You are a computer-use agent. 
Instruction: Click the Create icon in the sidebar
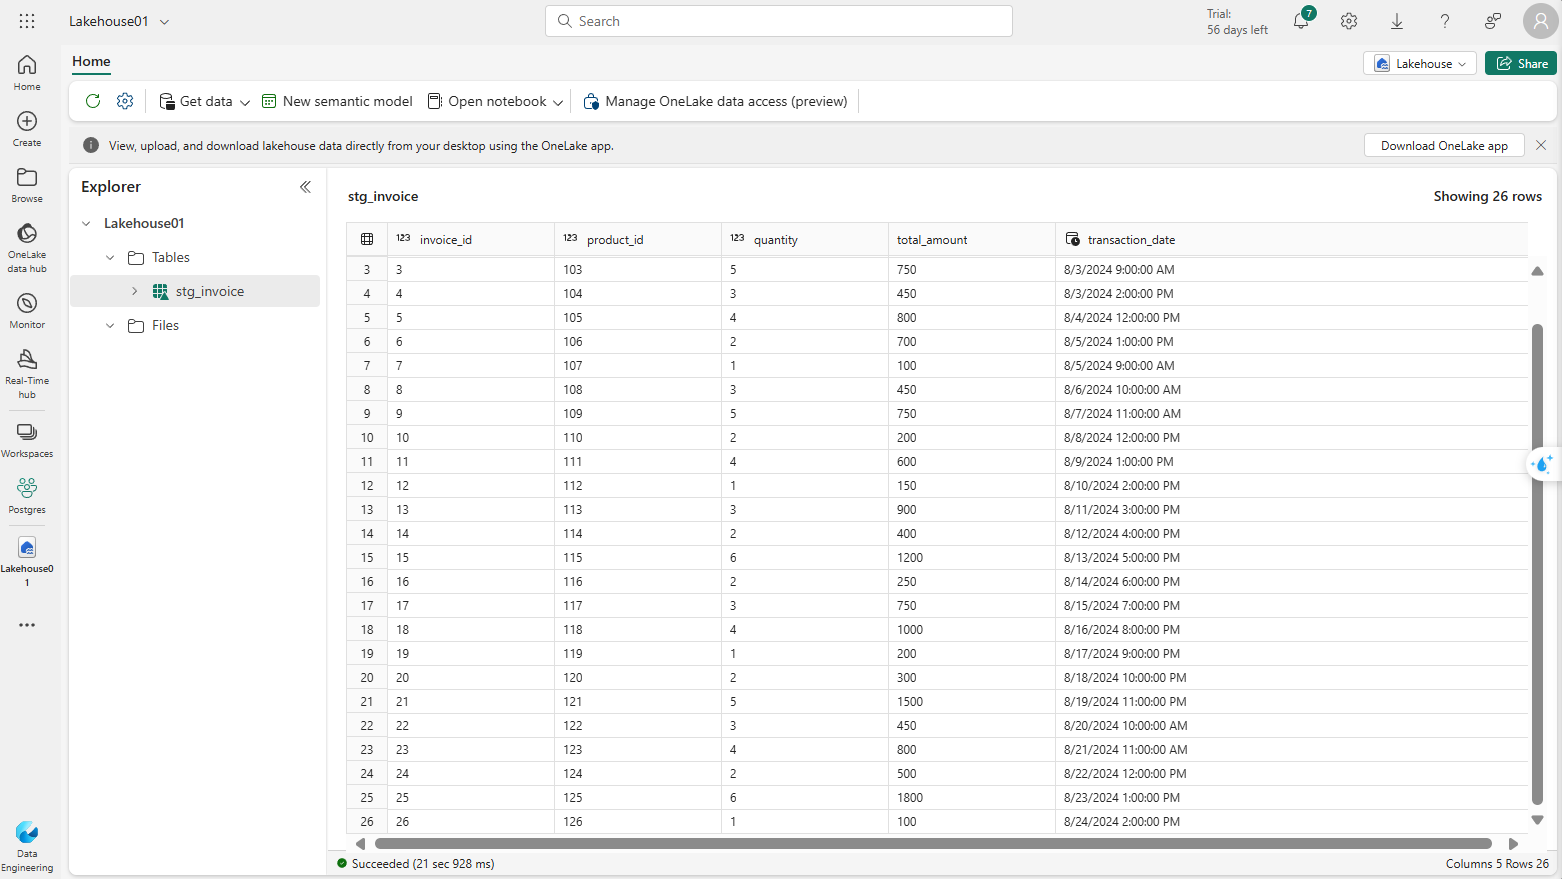27,128
